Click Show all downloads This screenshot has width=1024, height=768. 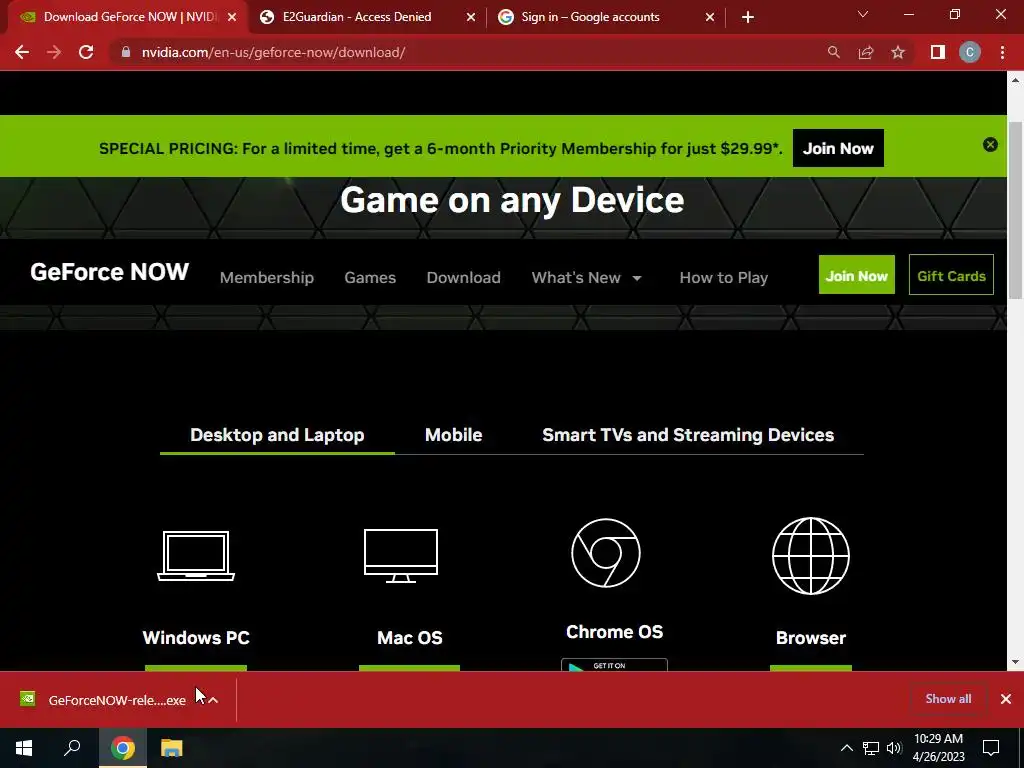(x=948, y=699)
